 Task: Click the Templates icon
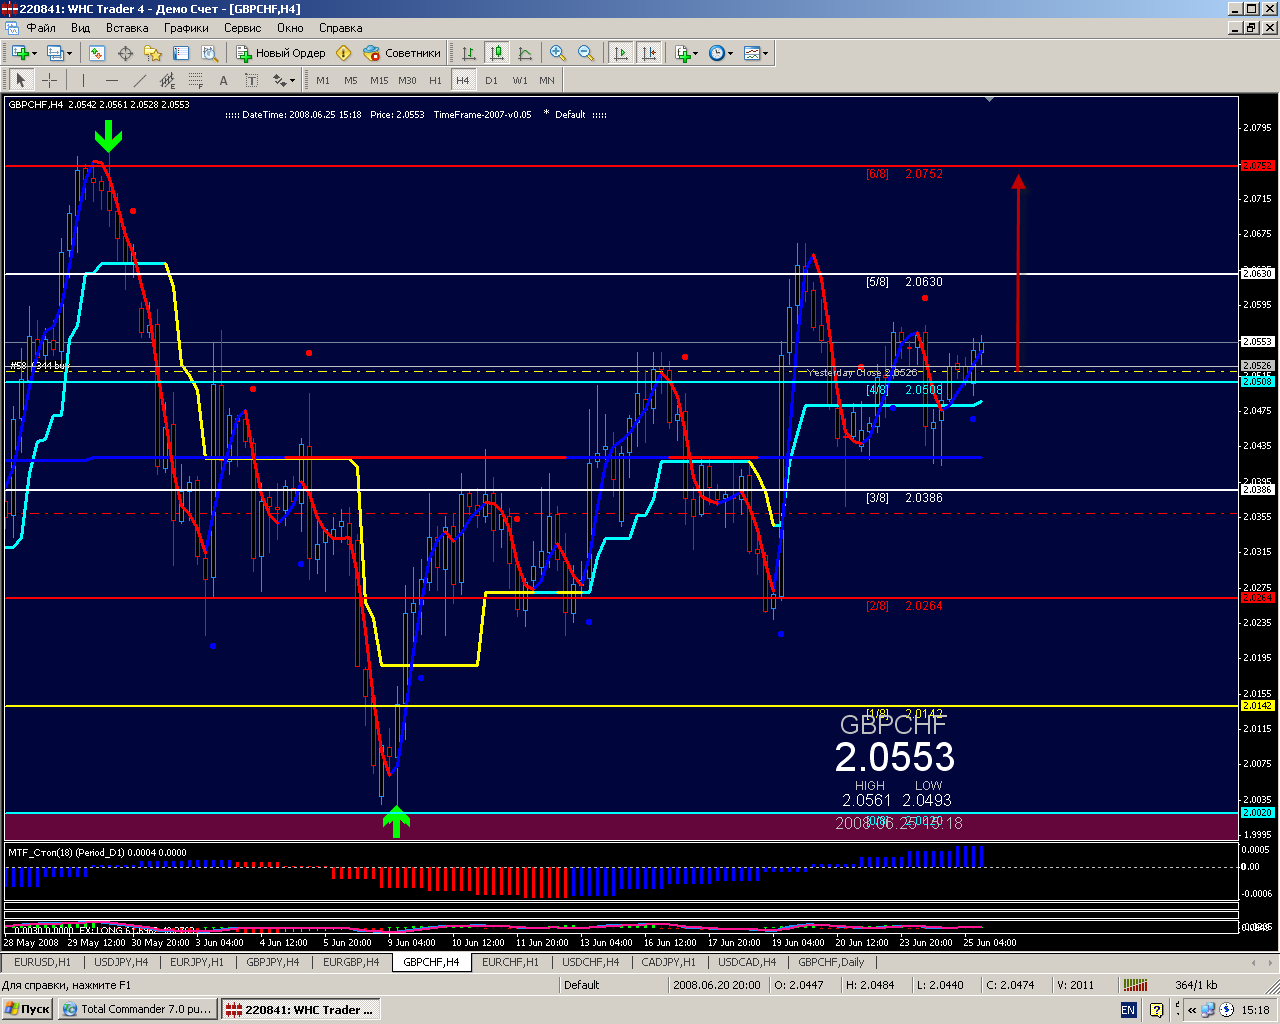pyautogui.click(x=752, y=53)
